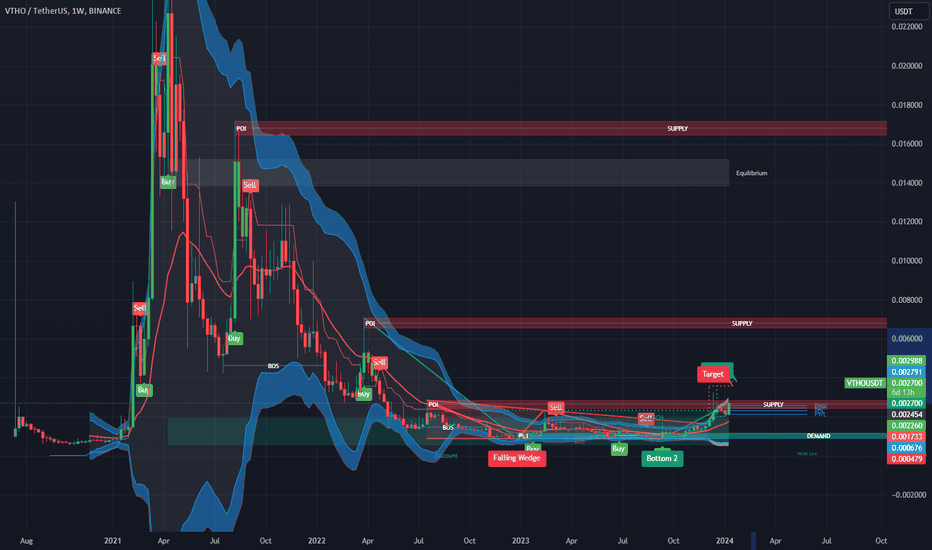Screen dimensions: 932x550
Task: Click the 2022 label on the time axis
Action: click(317, 540)
